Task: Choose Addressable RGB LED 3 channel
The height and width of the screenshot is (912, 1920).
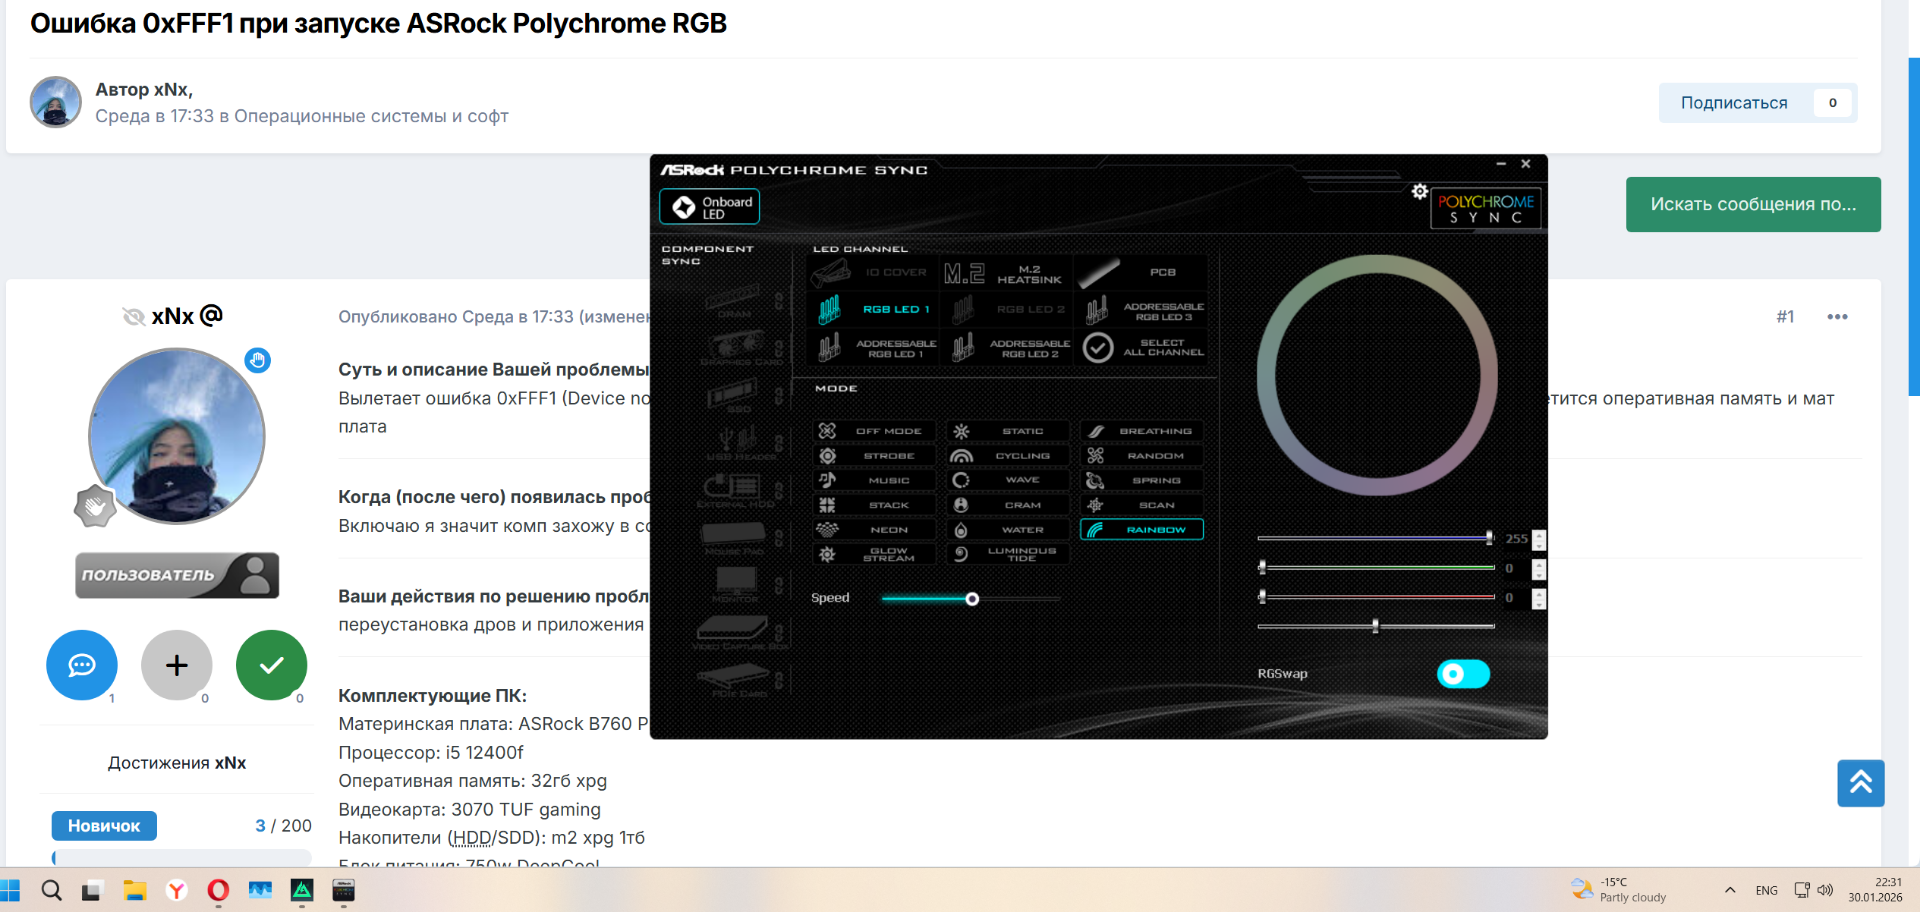Action: point(1145,311)
